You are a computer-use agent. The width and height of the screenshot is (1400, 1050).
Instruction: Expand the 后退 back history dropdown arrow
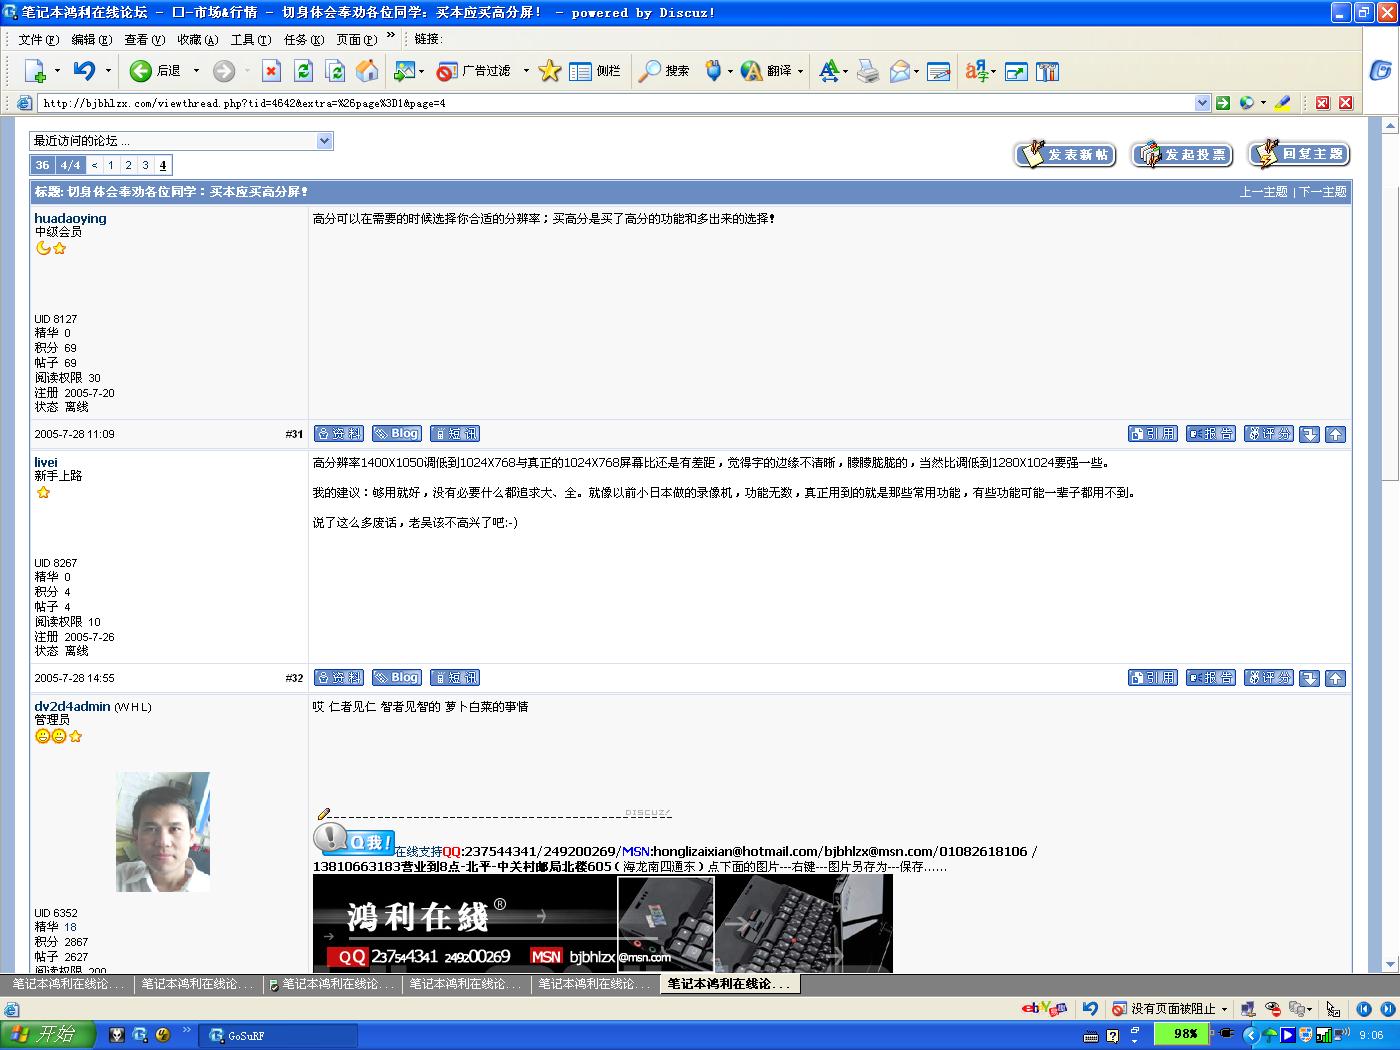(x=196, y=71)
